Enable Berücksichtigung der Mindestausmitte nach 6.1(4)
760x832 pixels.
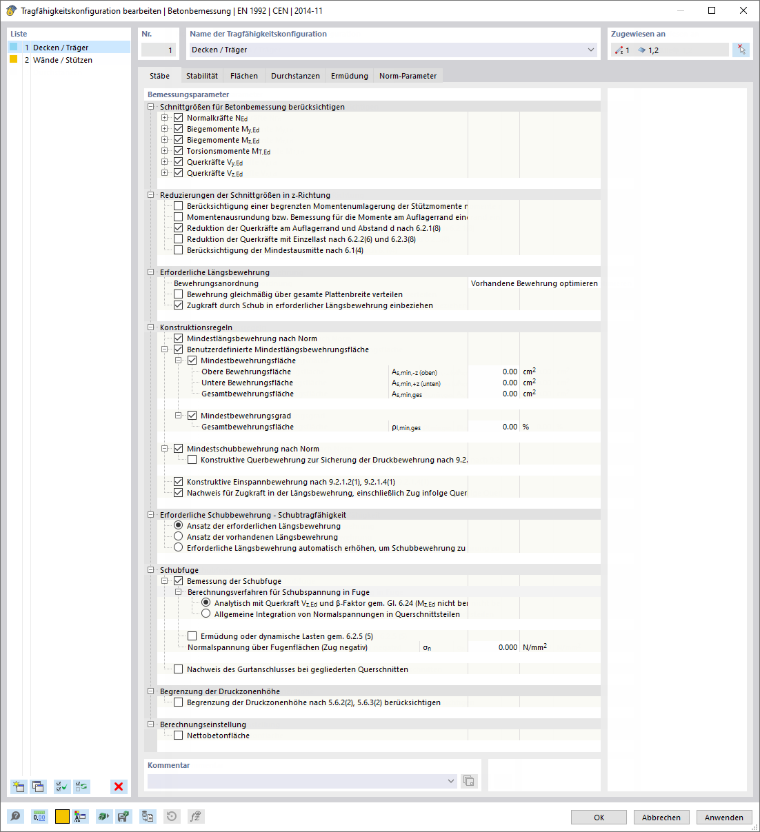point(178,250)
